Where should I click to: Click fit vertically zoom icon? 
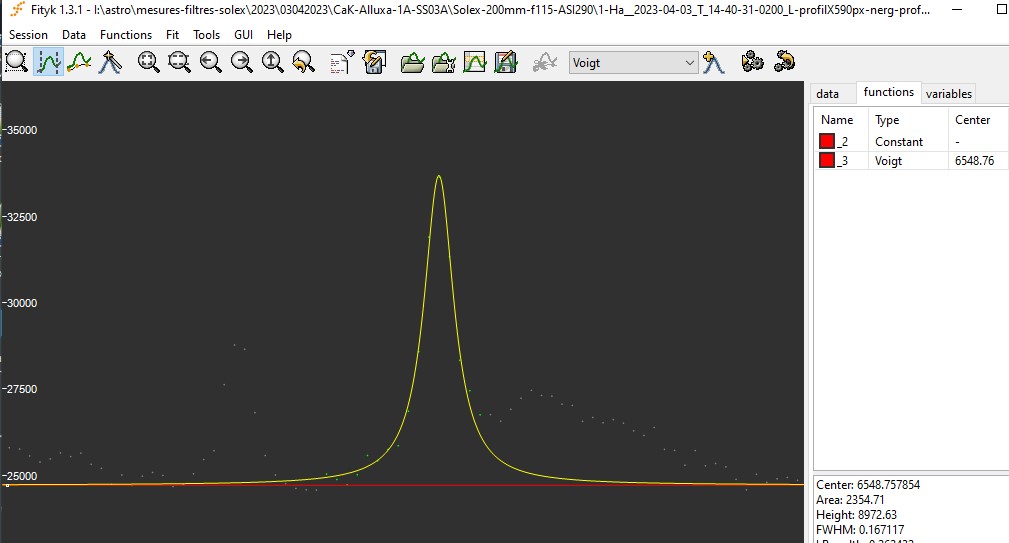coord(180,62)
